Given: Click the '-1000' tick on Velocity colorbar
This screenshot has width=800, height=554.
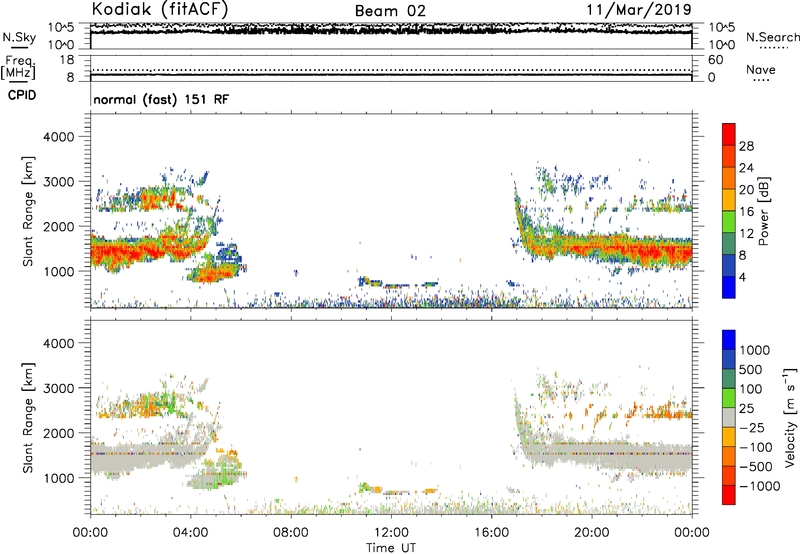Looking at the screenshot, I should (759, 486).
